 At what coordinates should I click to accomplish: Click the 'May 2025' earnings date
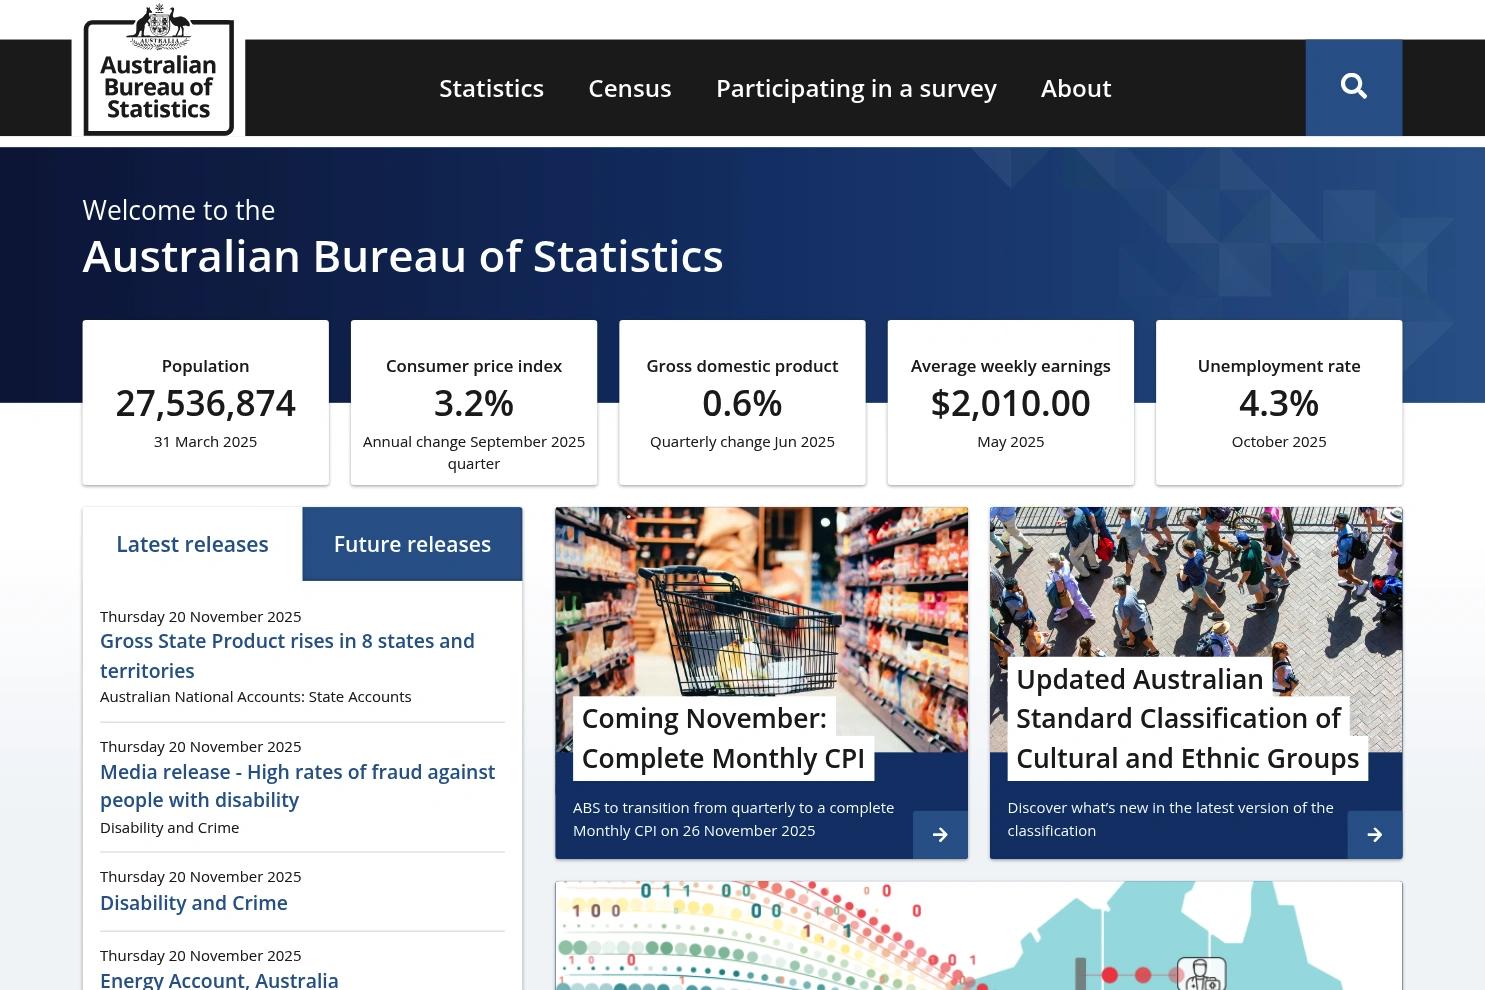(x=1011, y=442)
